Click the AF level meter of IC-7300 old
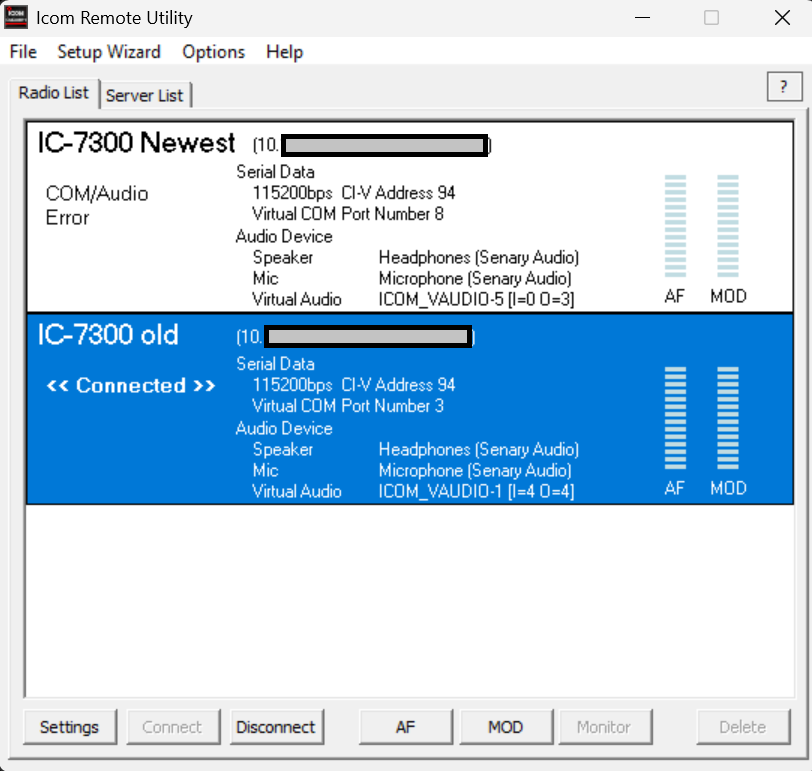This screenshot has width=812, height=771. 675,418
